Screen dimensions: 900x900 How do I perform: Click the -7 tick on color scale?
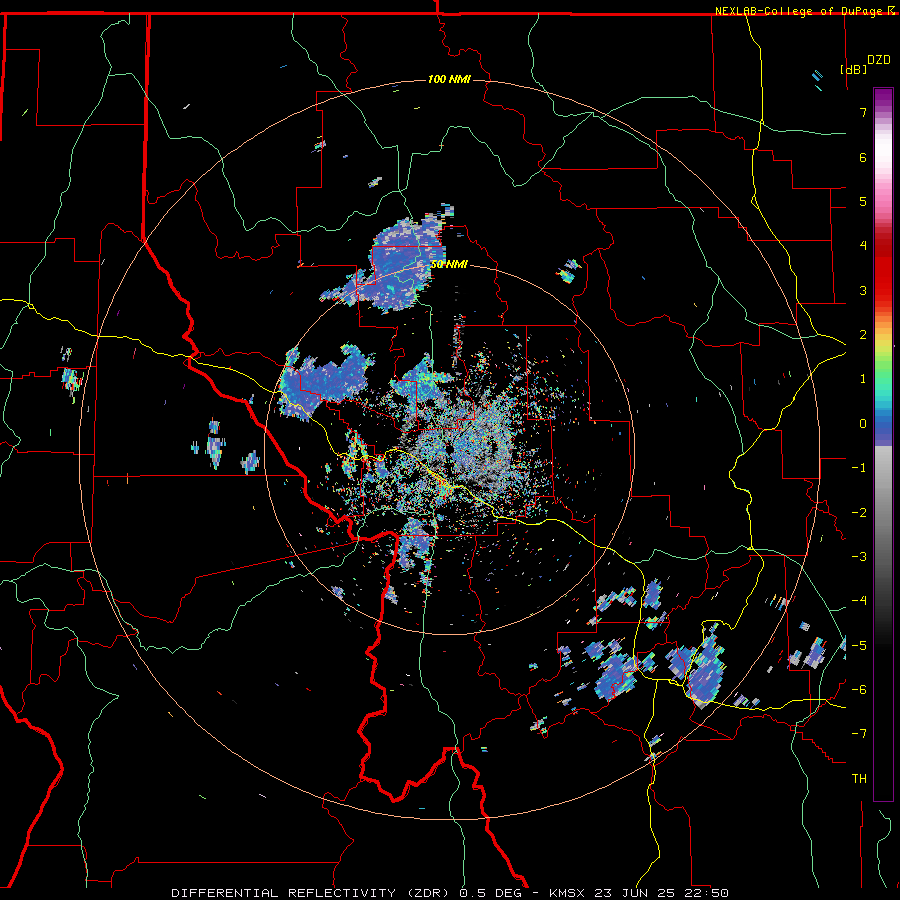pos(859,734)
